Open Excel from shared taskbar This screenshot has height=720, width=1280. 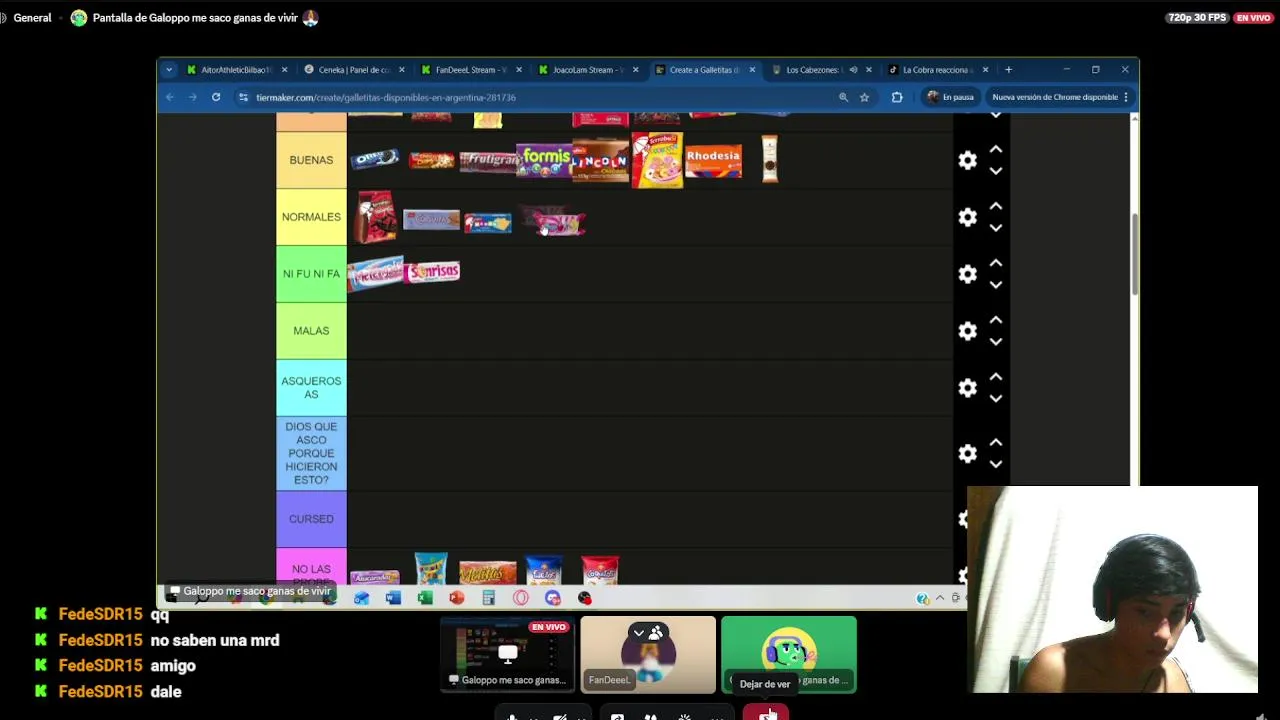tap(425, 598)
